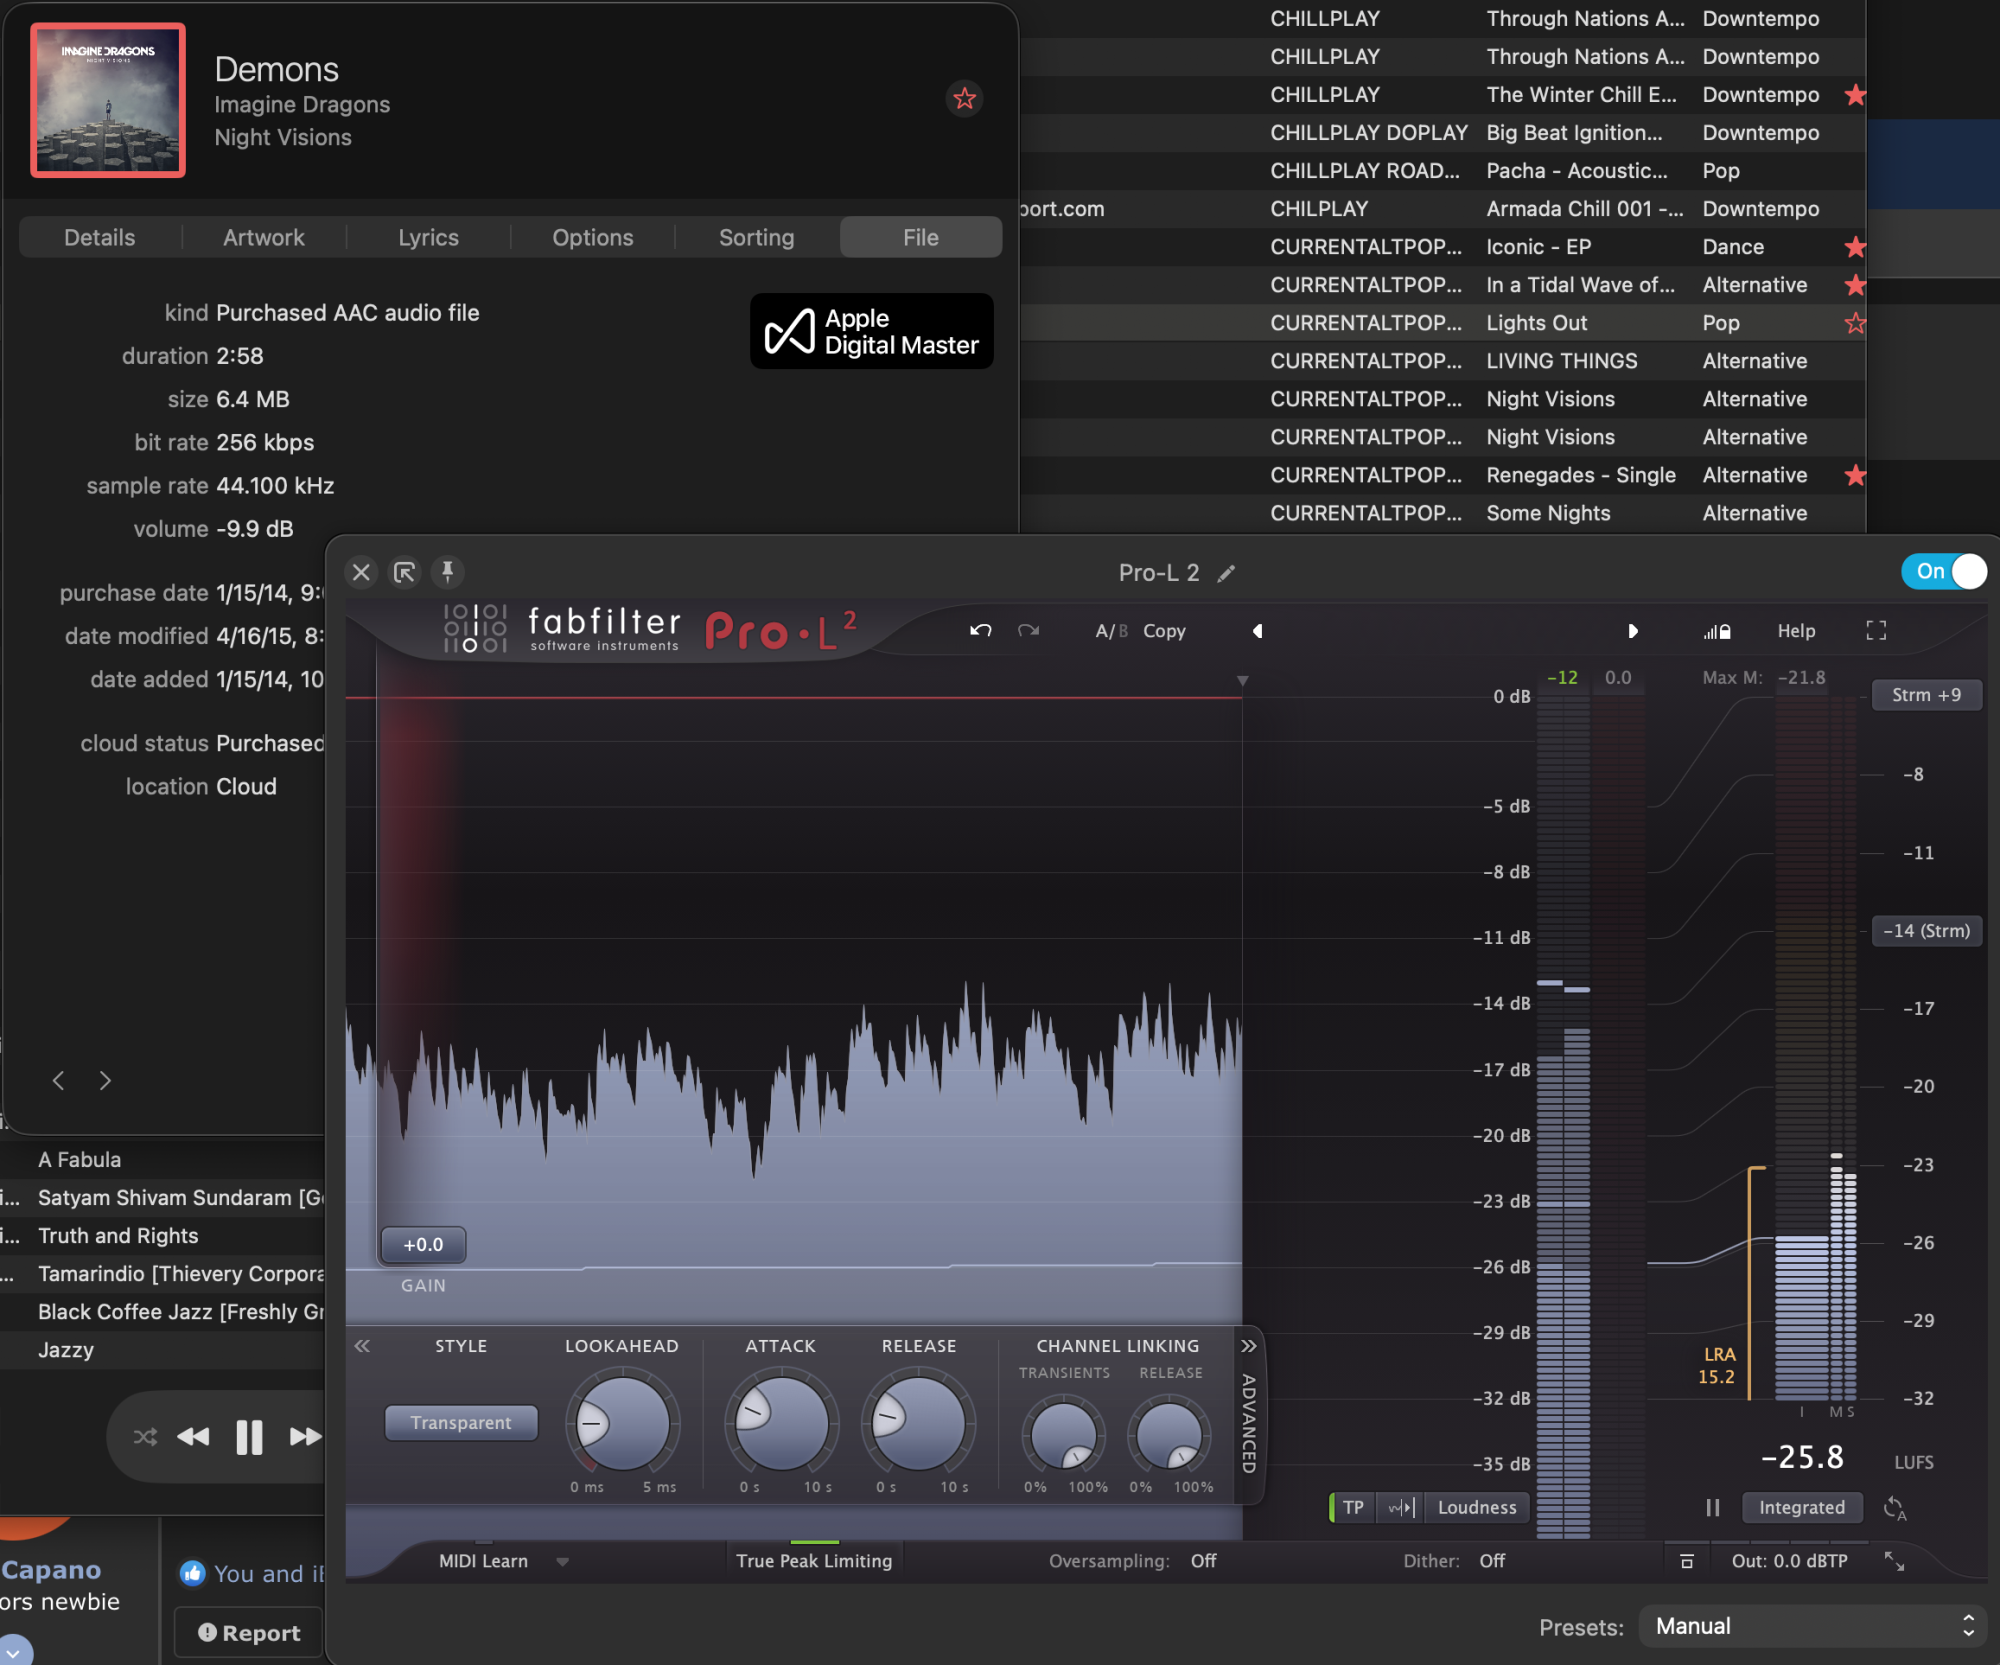2000x1665 pixels.
Task: Click the thumbs-up like icon
Action: click(192, 1573)
